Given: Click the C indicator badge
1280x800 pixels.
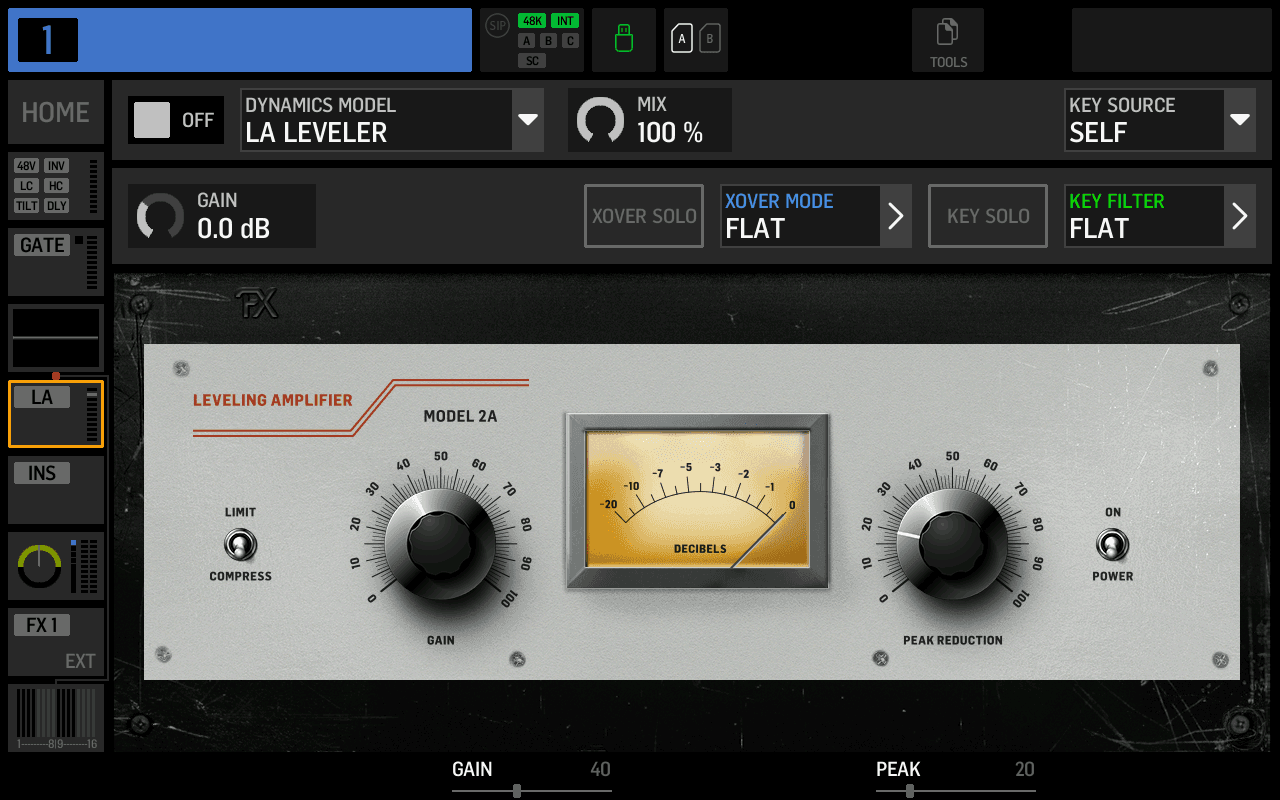Looking at the screenshot, I should tap(570, 41).
